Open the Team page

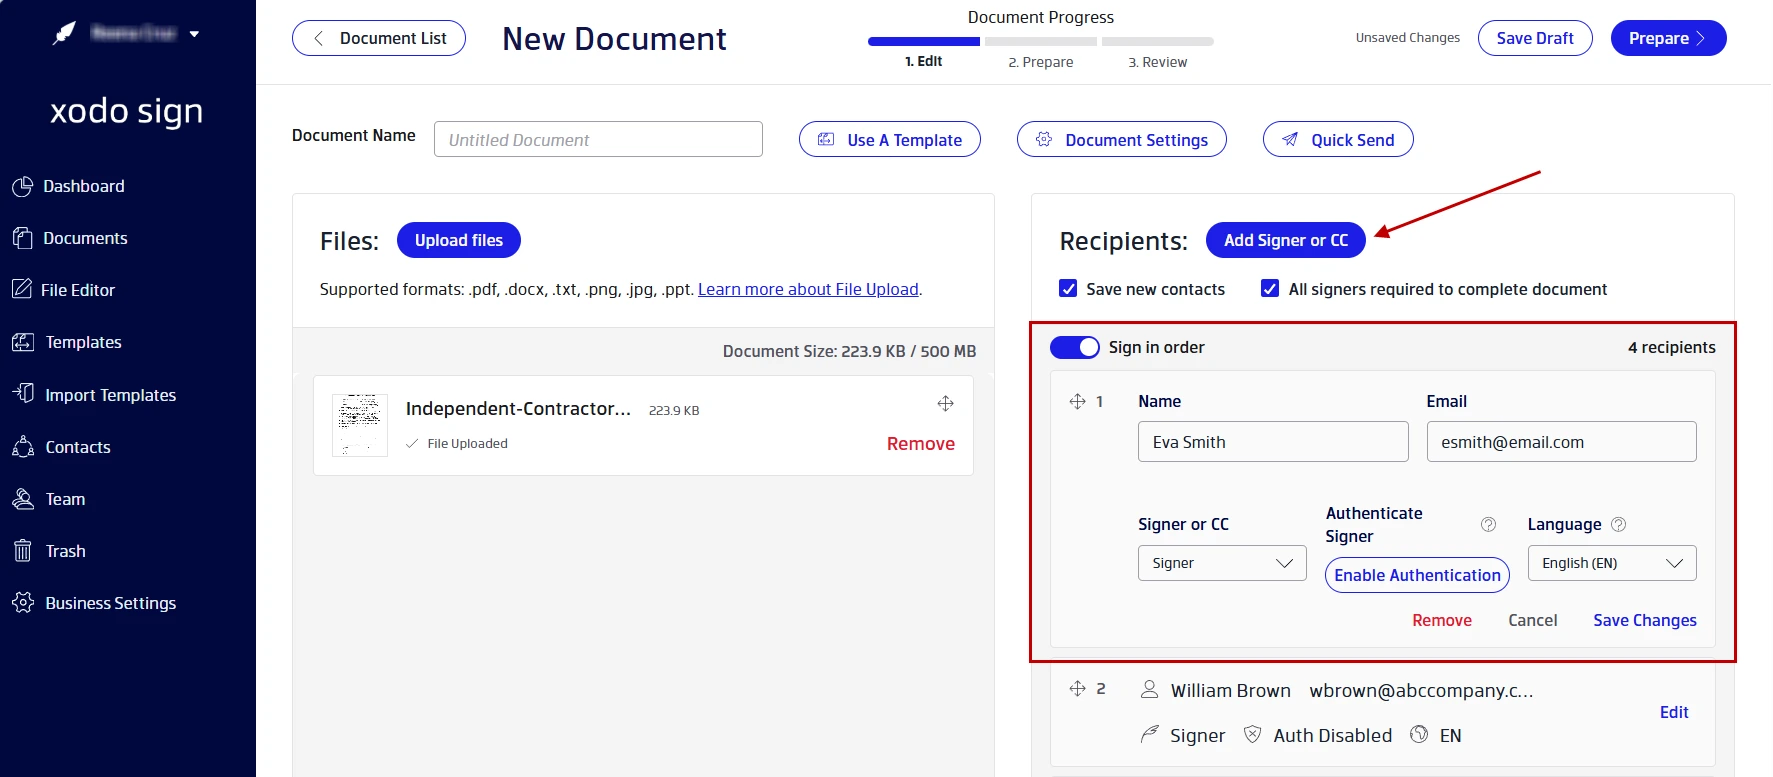click(x=65, y=499)
